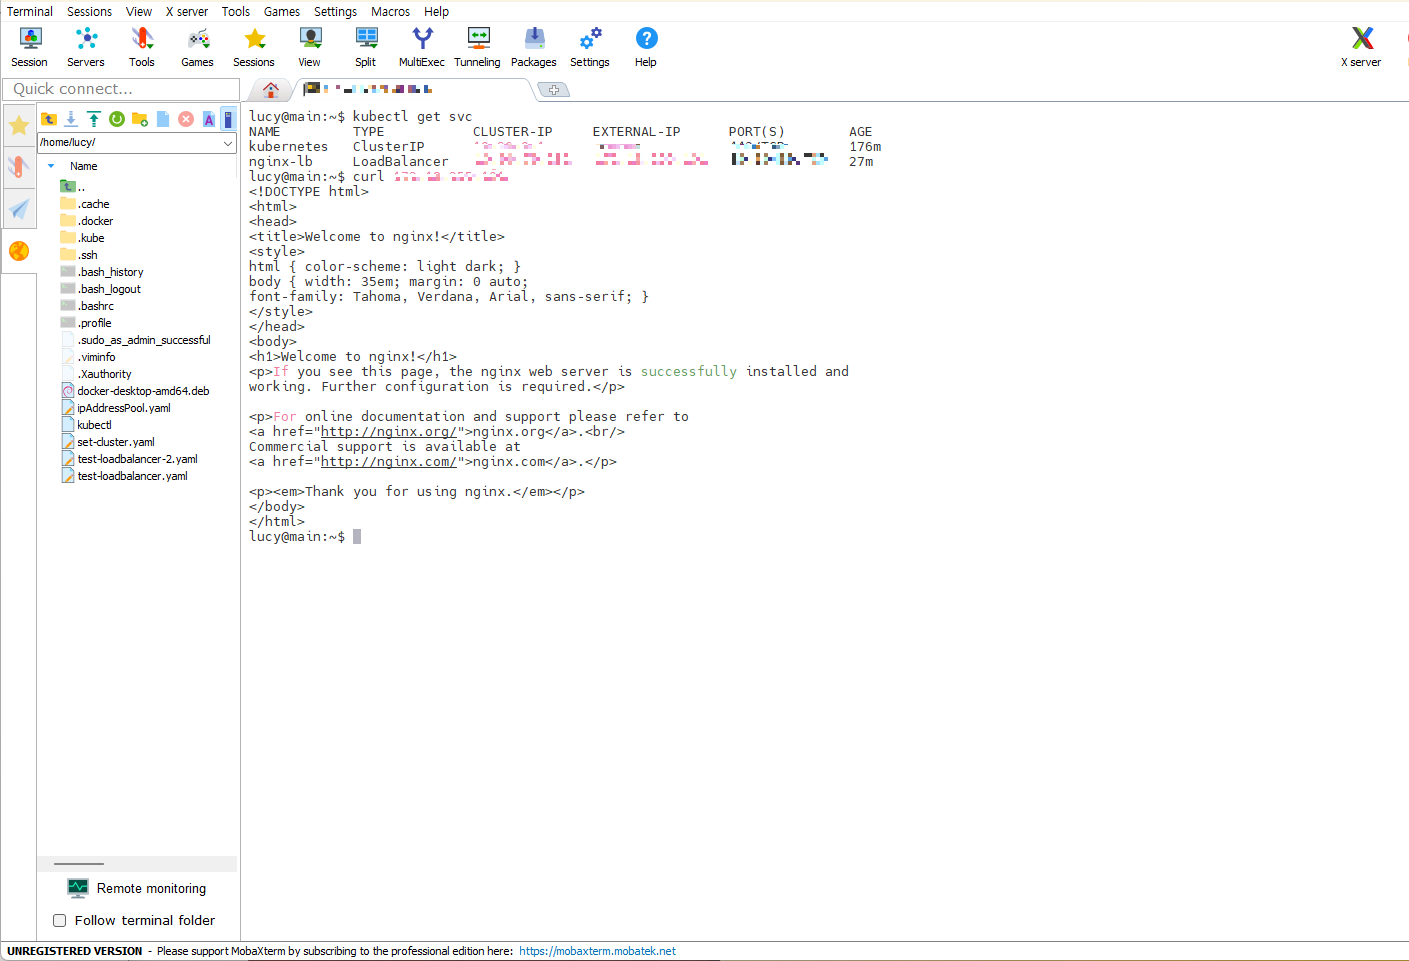Open the Help menu

pyautogui.click(x=437, y=11)
